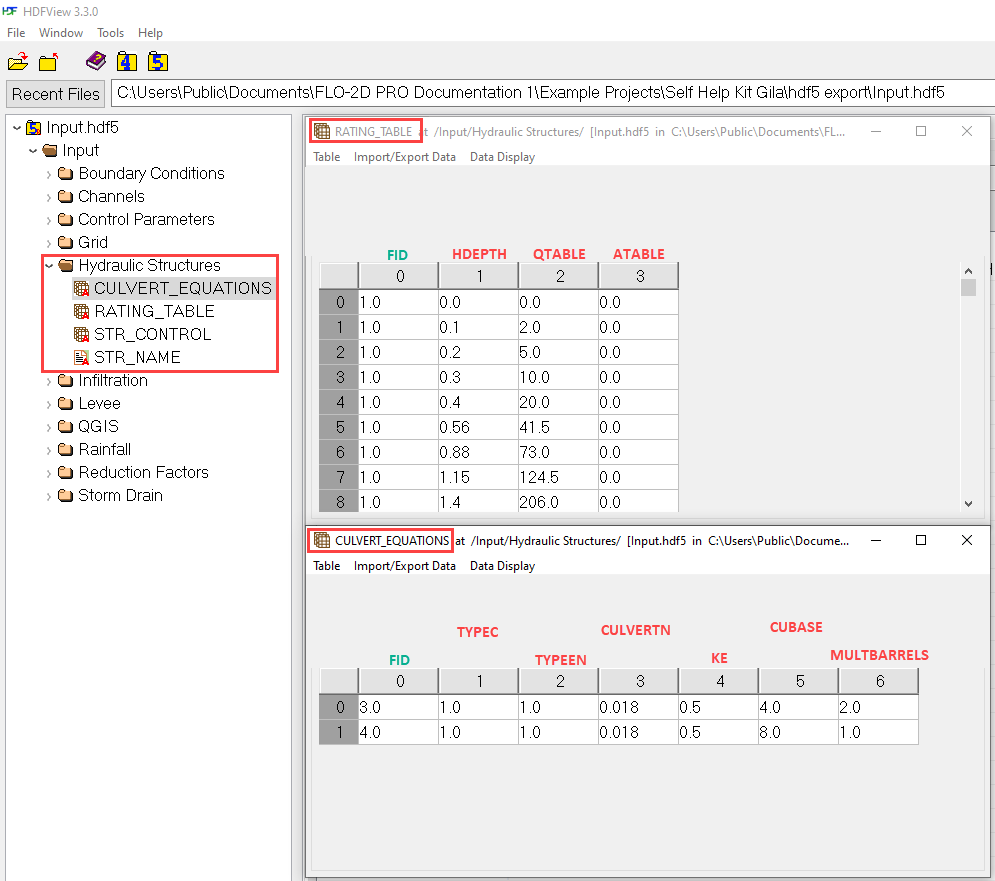The height and width of the screenshot is (881, 995).
Task: Open Import/Export Data menu in RATING_TABLE window
Action: (x=404, y=157)
